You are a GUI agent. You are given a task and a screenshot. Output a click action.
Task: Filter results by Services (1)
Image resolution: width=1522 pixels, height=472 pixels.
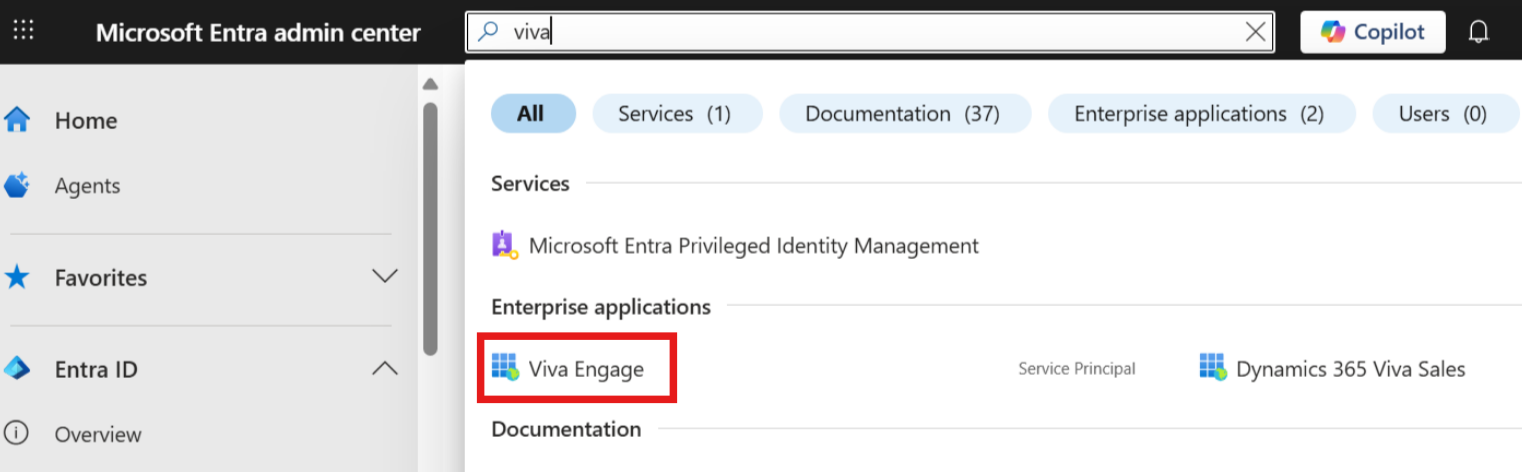click(675, 114)
